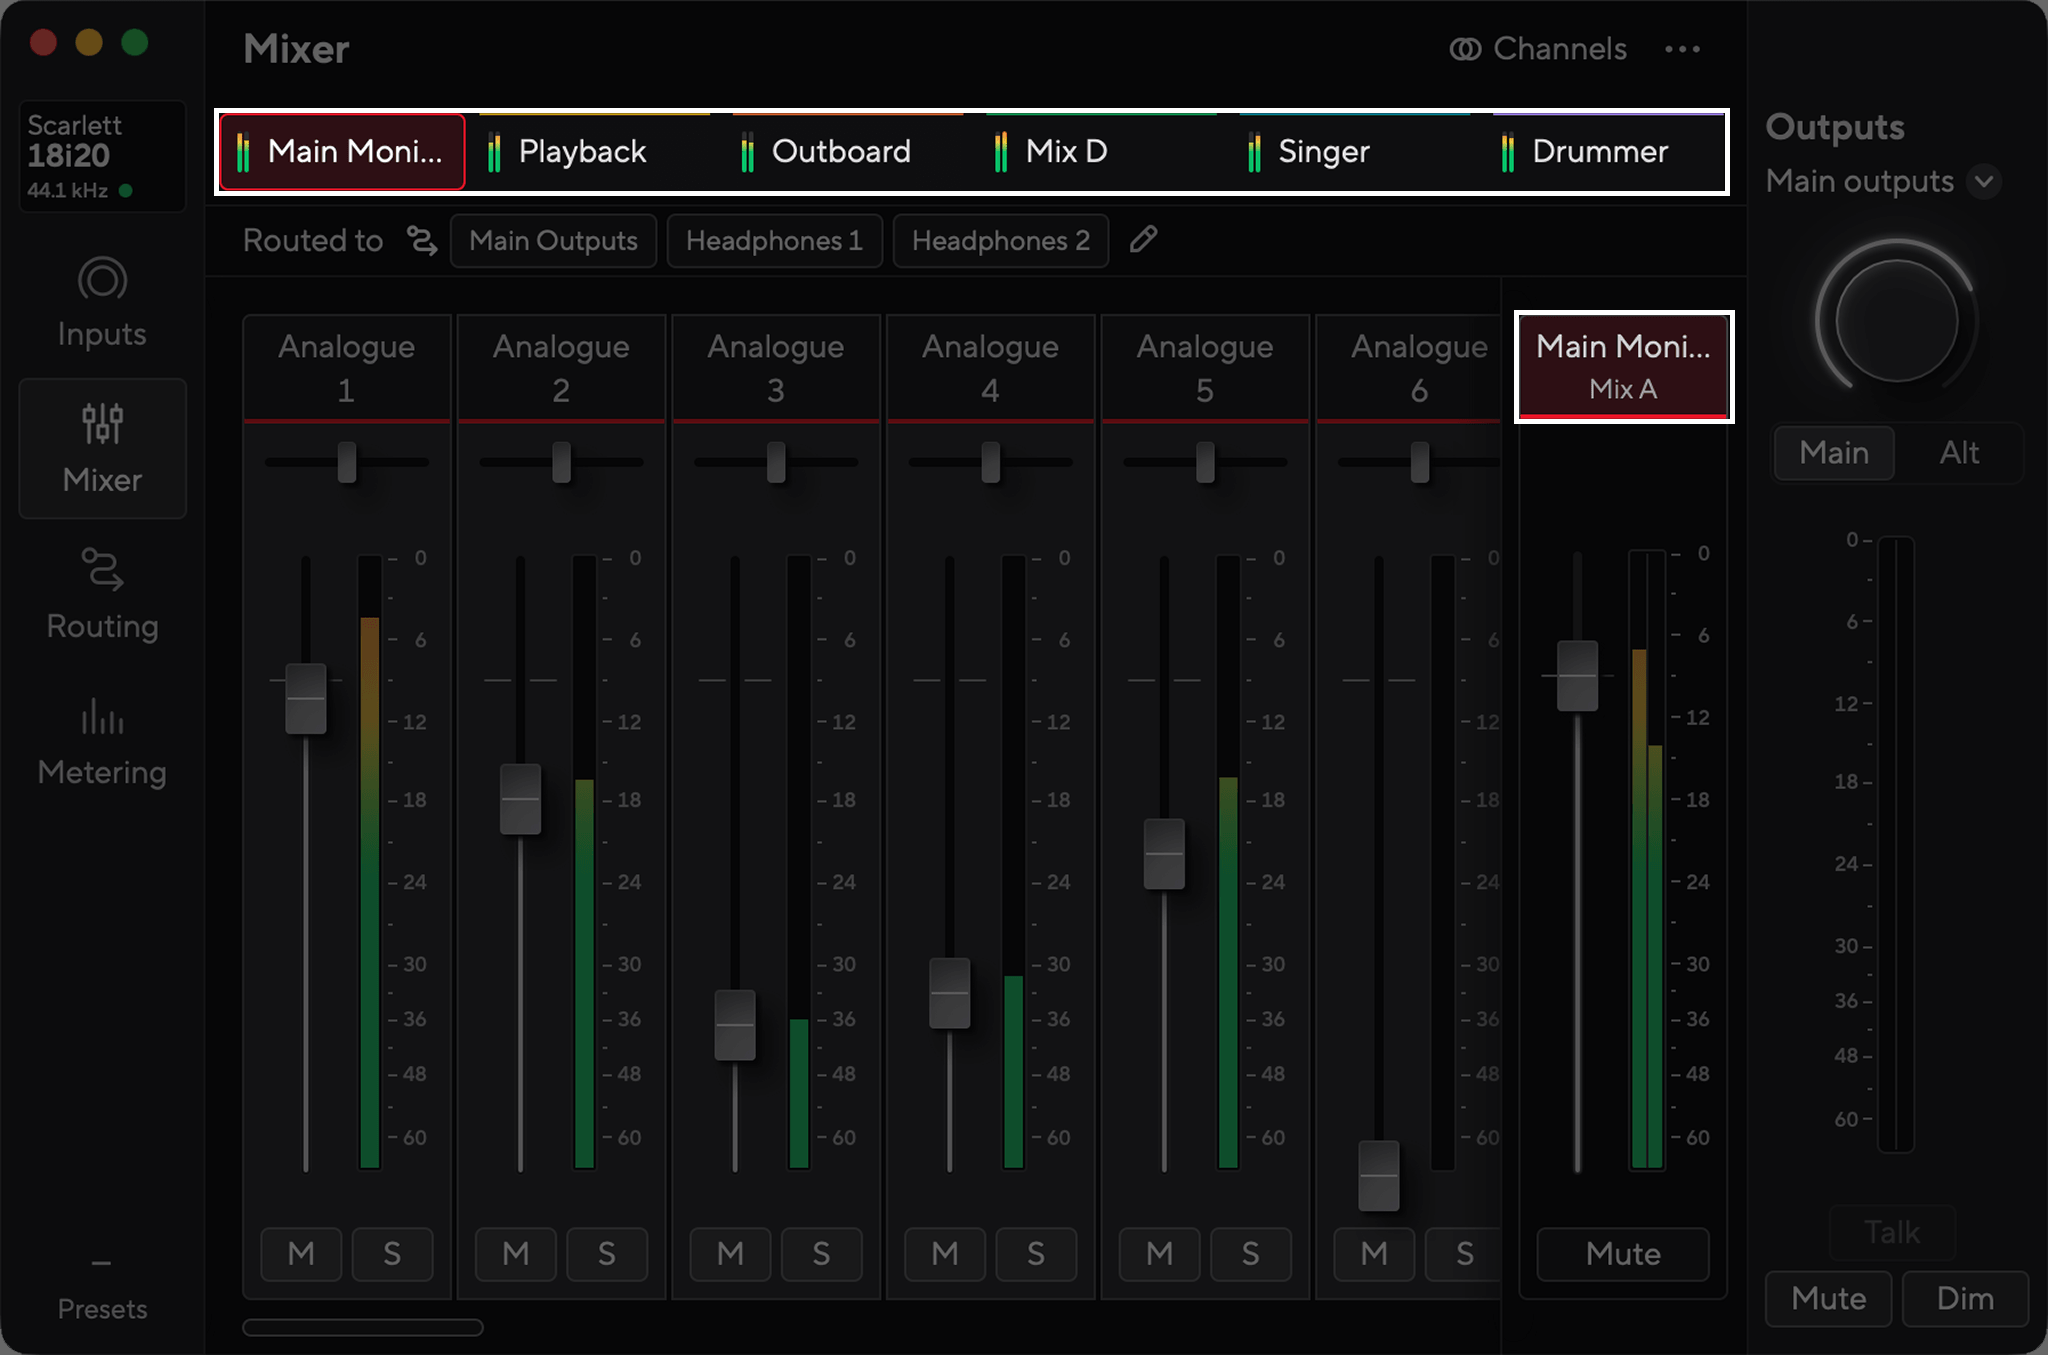
Task: Click the Headphones 2 routing button
Action: pyautogui.click(x=1000, y=241)
